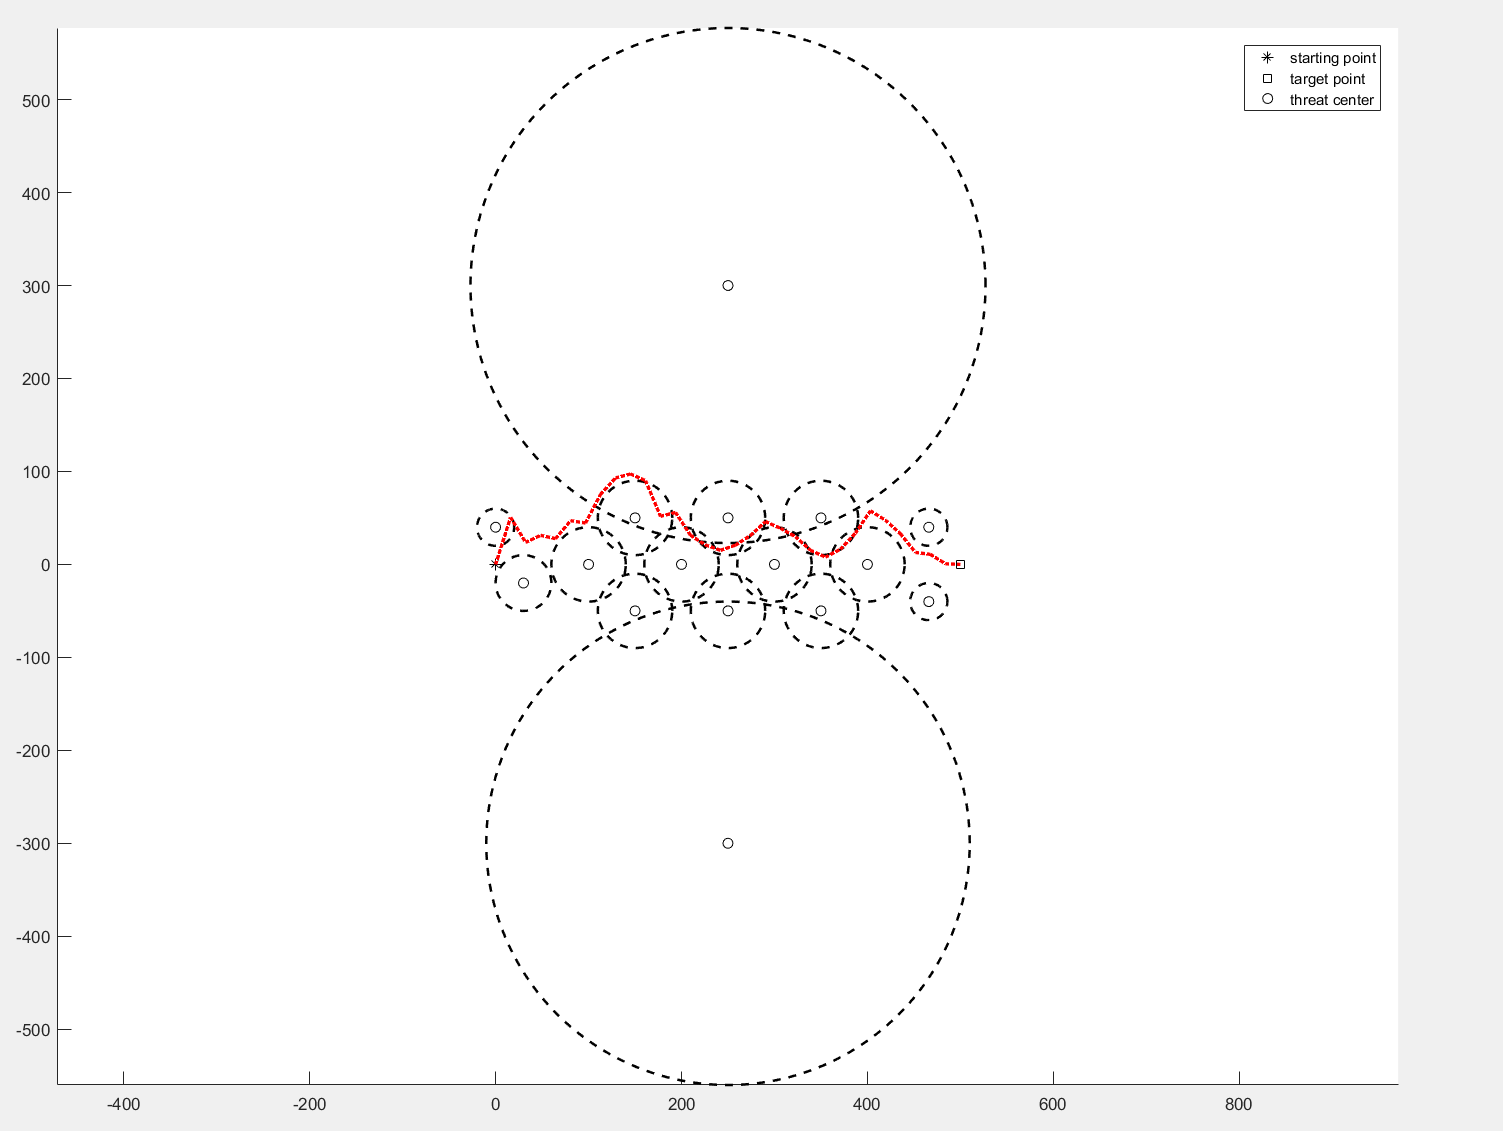
Task: Click the x-axis tick label 400
Action: click(867, 1104)
